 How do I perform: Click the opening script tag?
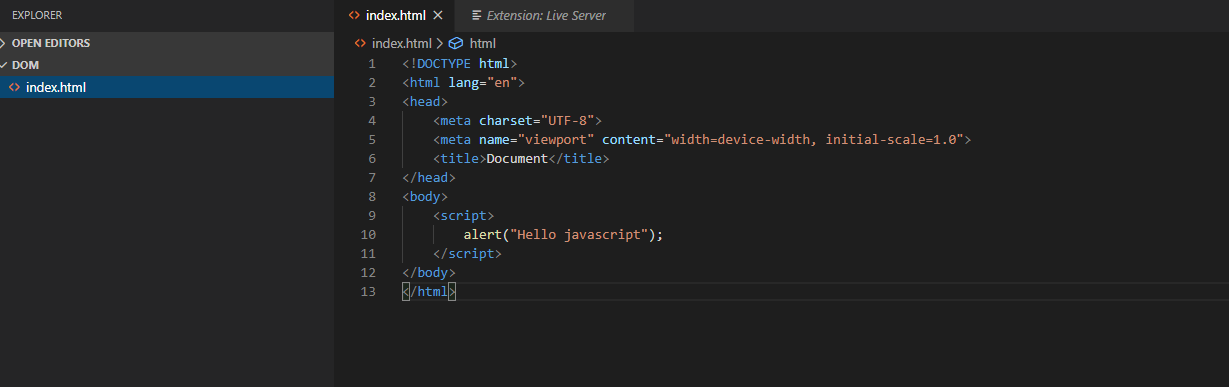pyautogui.click(x=464, y=215)
